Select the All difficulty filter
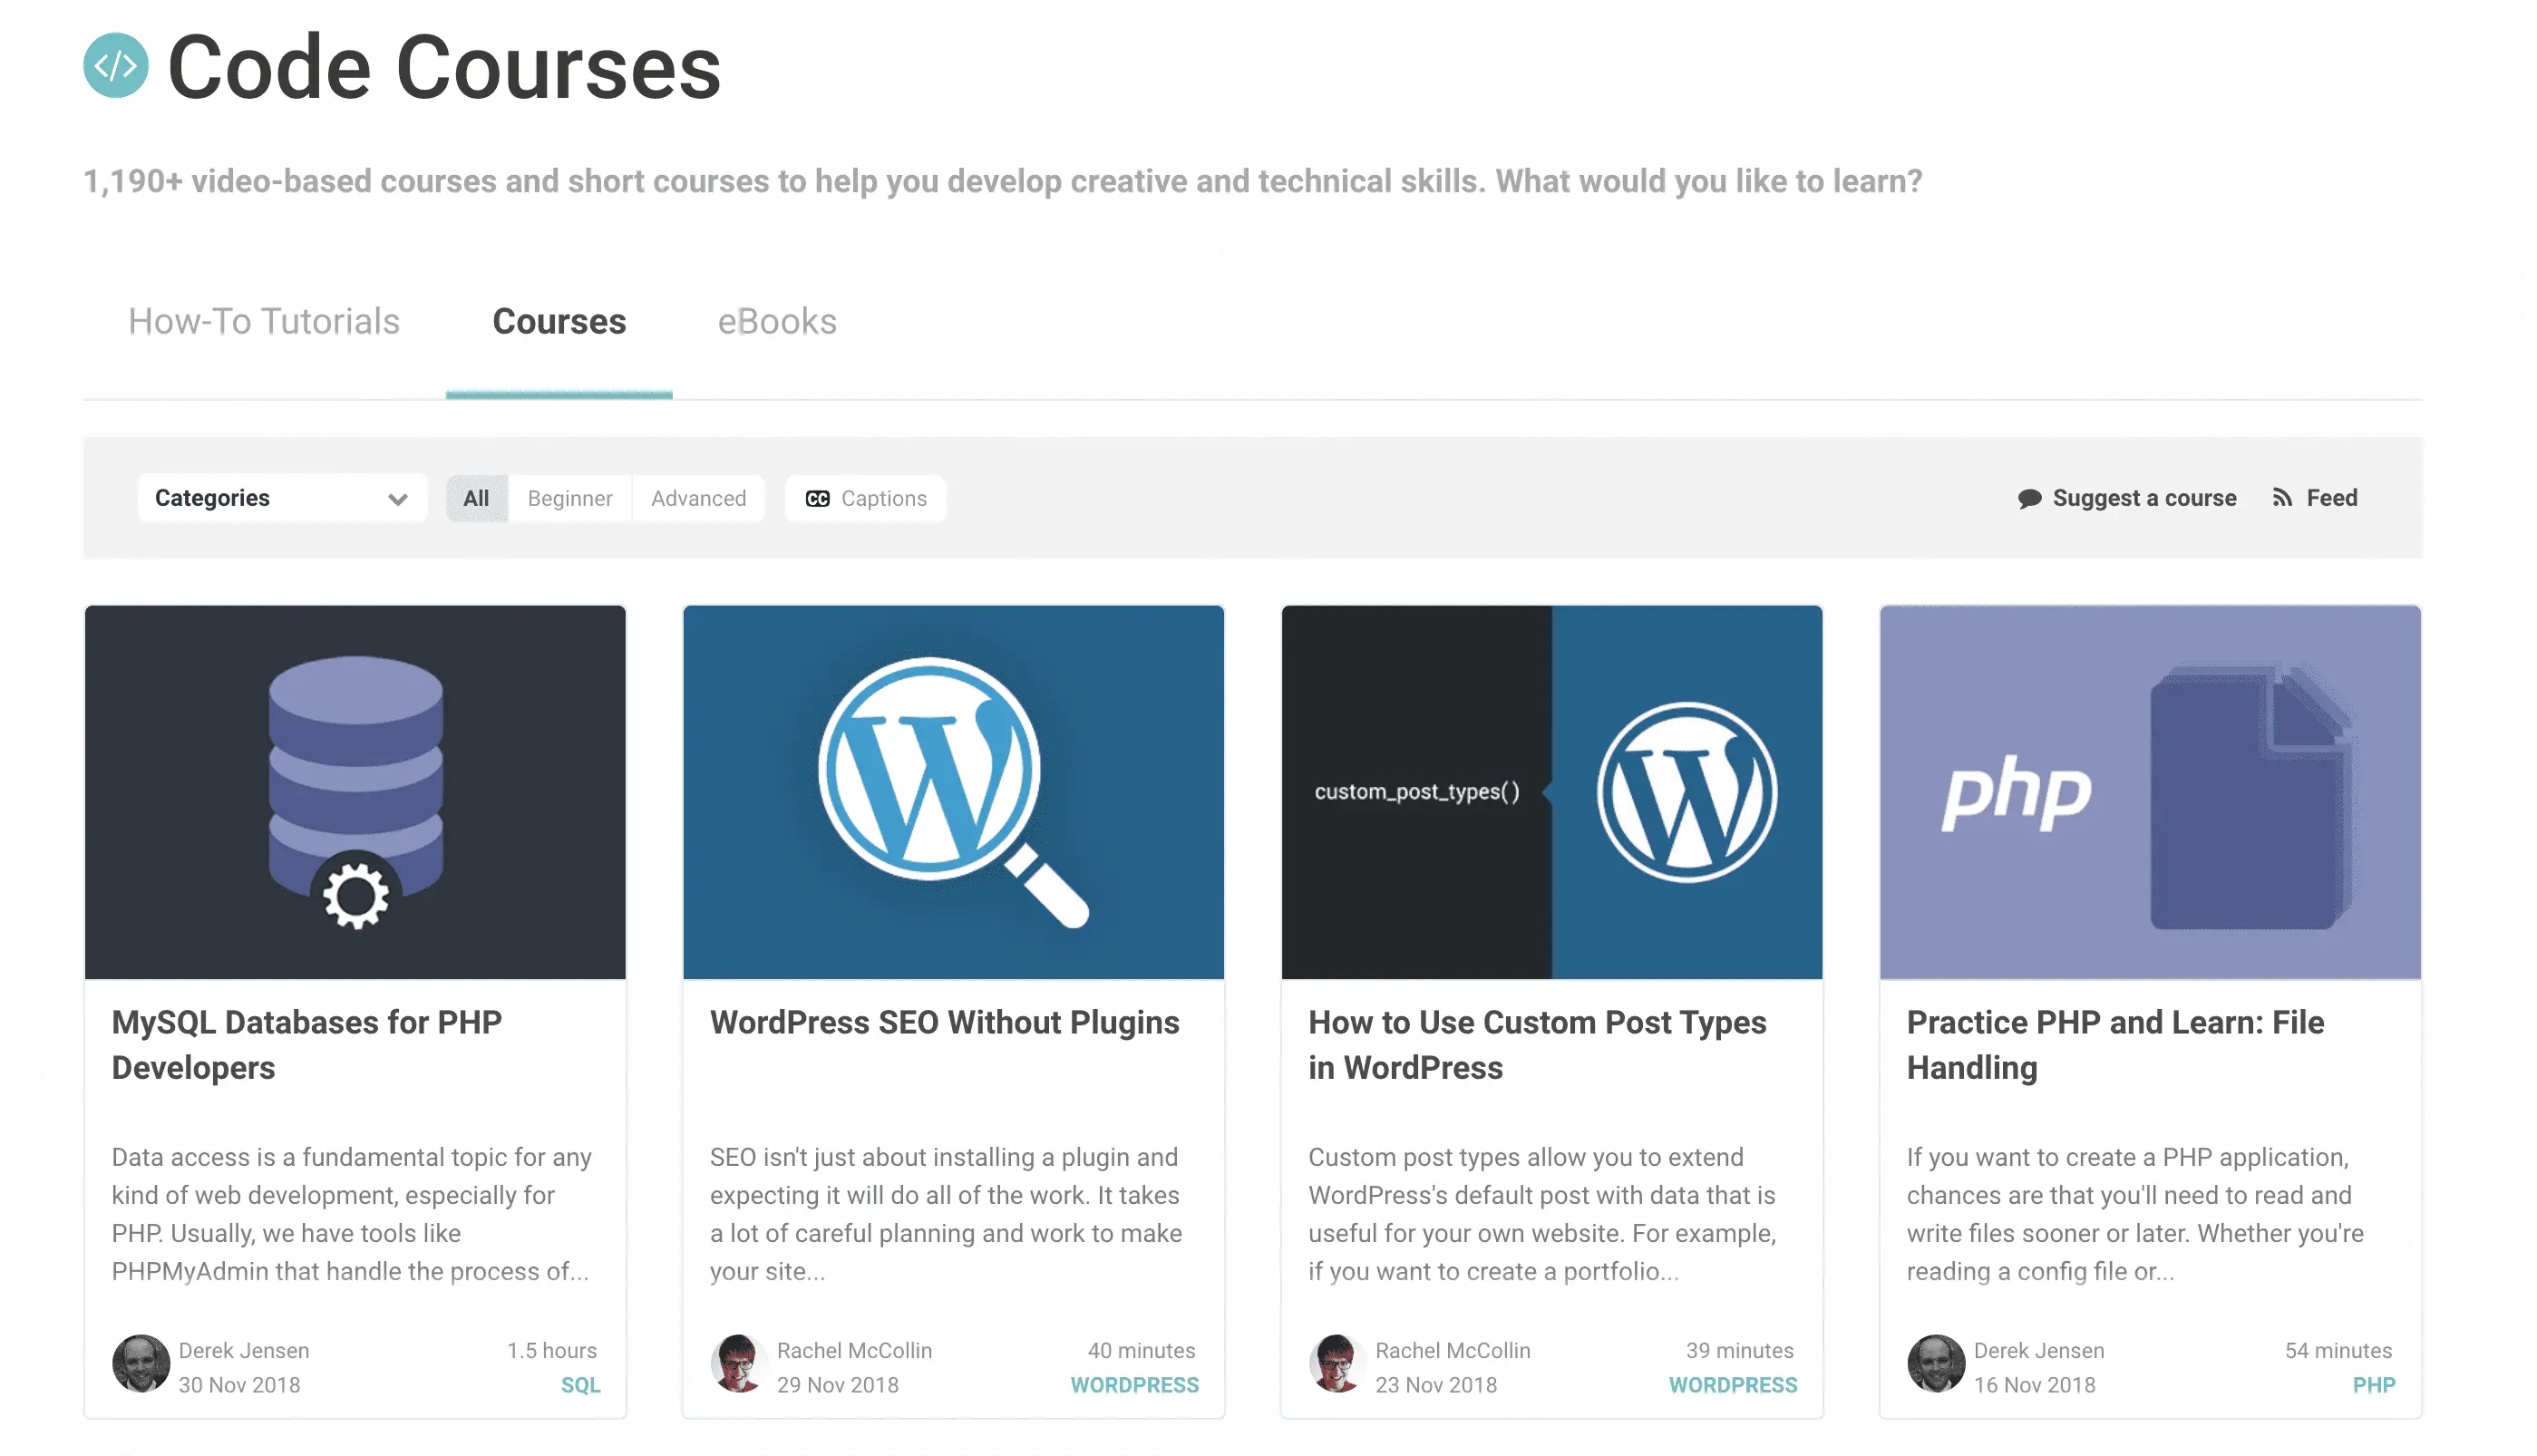The width and height of the screenshot is (2537, 1456). click(476, 498)
